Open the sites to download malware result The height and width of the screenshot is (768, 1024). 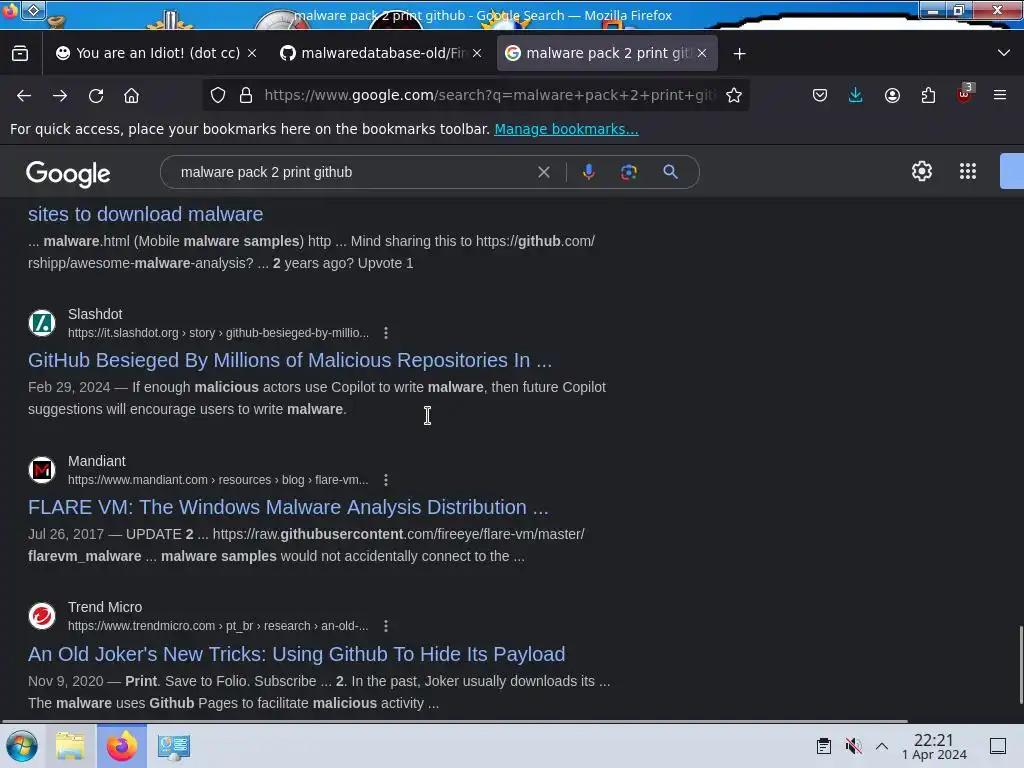coord(146,214)
